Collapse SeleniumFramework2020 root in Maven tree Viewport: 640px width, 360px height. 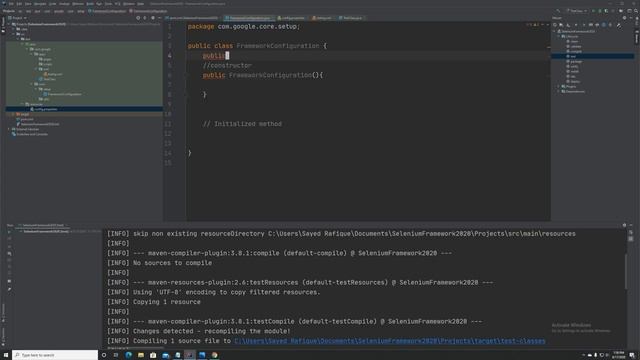(554, 31)
